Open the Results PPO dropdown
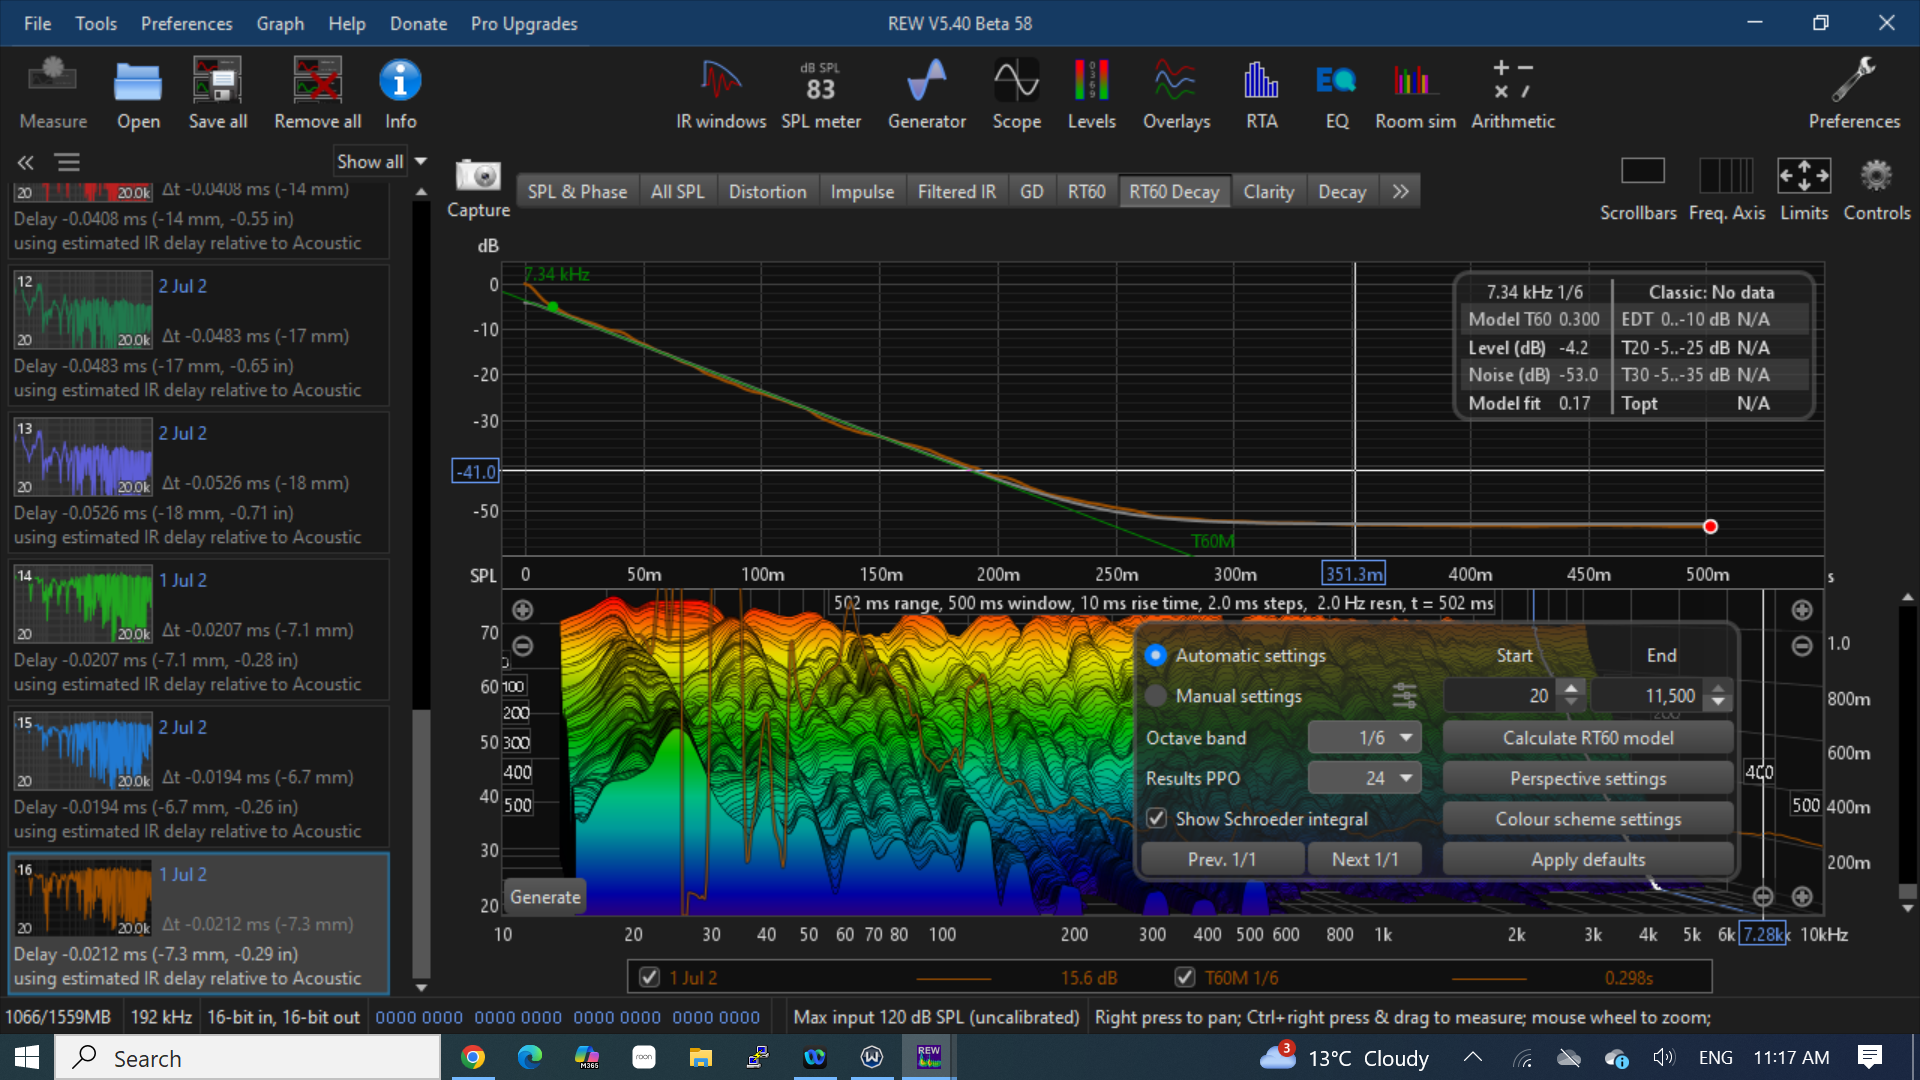The image size is (1920, 1080). tap(1365, 778)
